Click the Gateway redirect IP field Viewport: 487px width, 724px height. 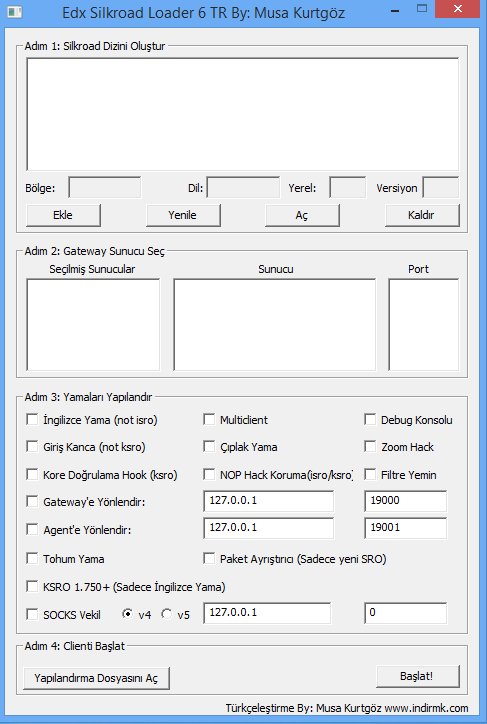click(268, 501)
